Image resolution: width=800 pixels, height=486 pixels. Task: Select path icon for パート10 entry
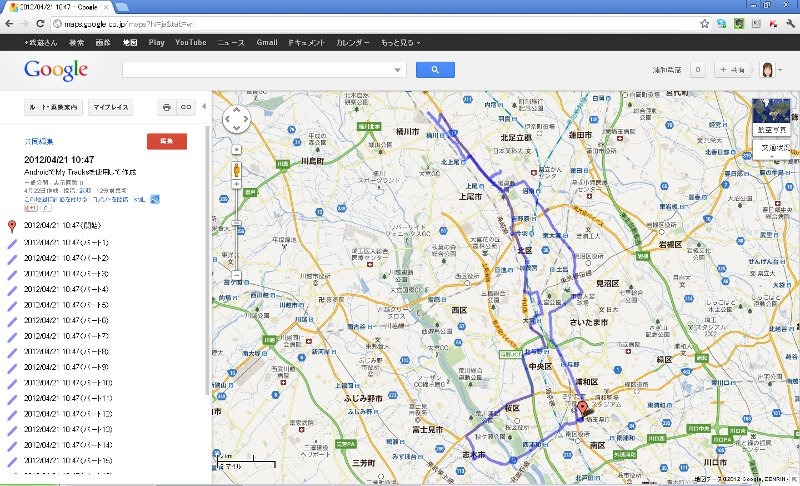coord(12,383)
